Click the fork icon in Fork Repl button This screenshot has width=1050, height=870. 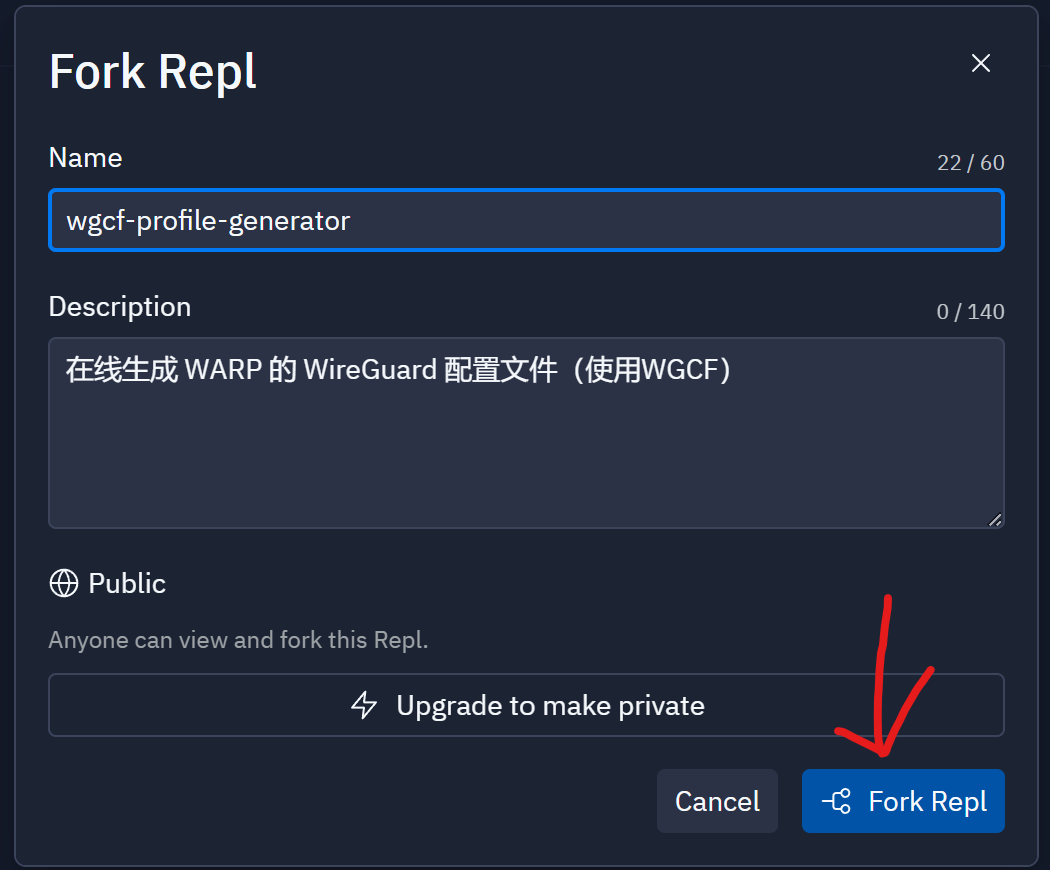point(836,801)
